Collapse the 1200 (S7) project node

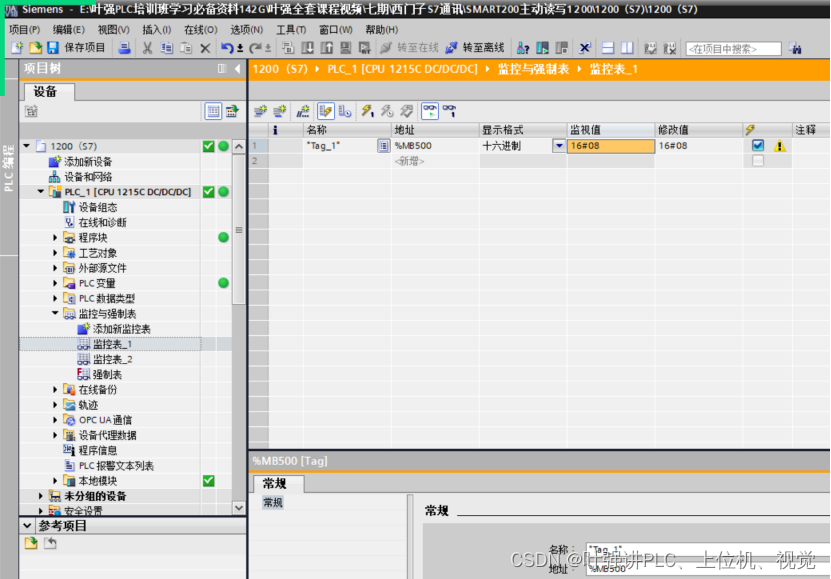tap(26, 146)
